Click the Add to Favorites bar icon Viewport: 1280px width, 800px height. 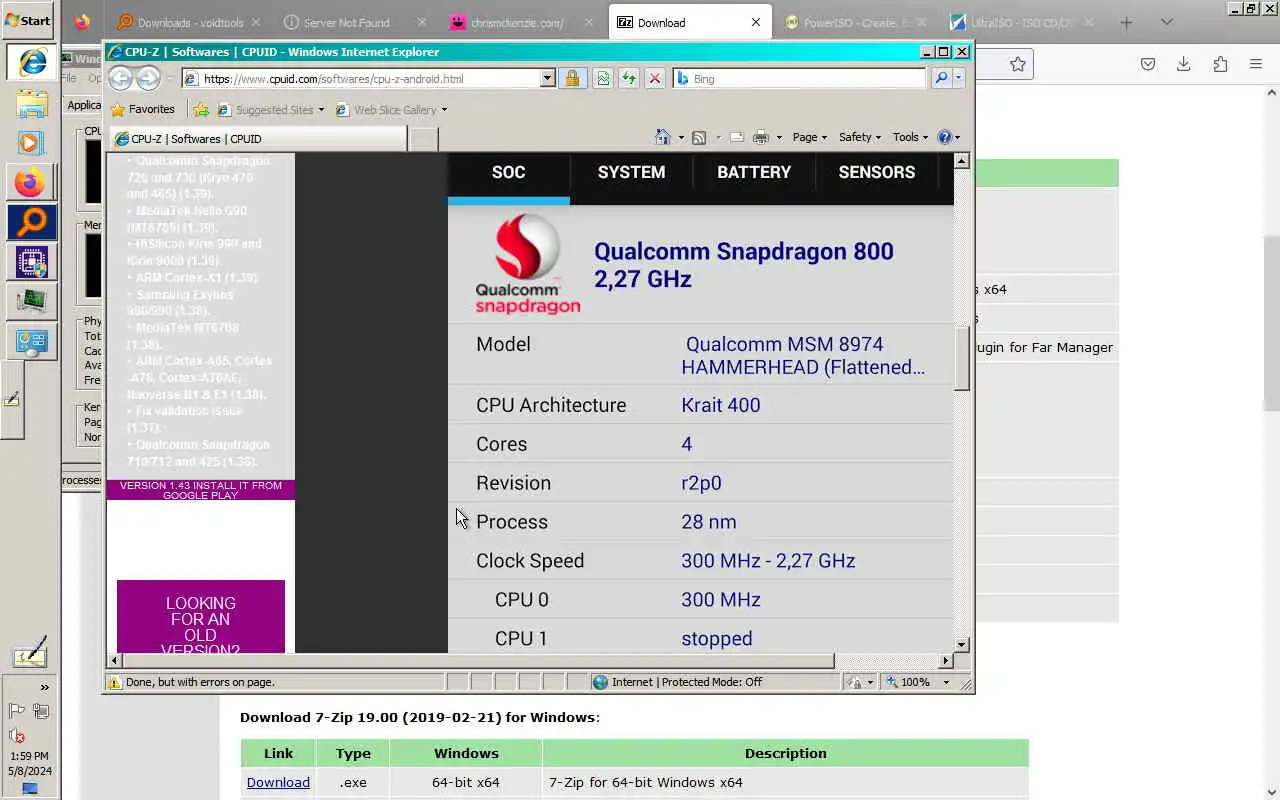tap(201, 109)
